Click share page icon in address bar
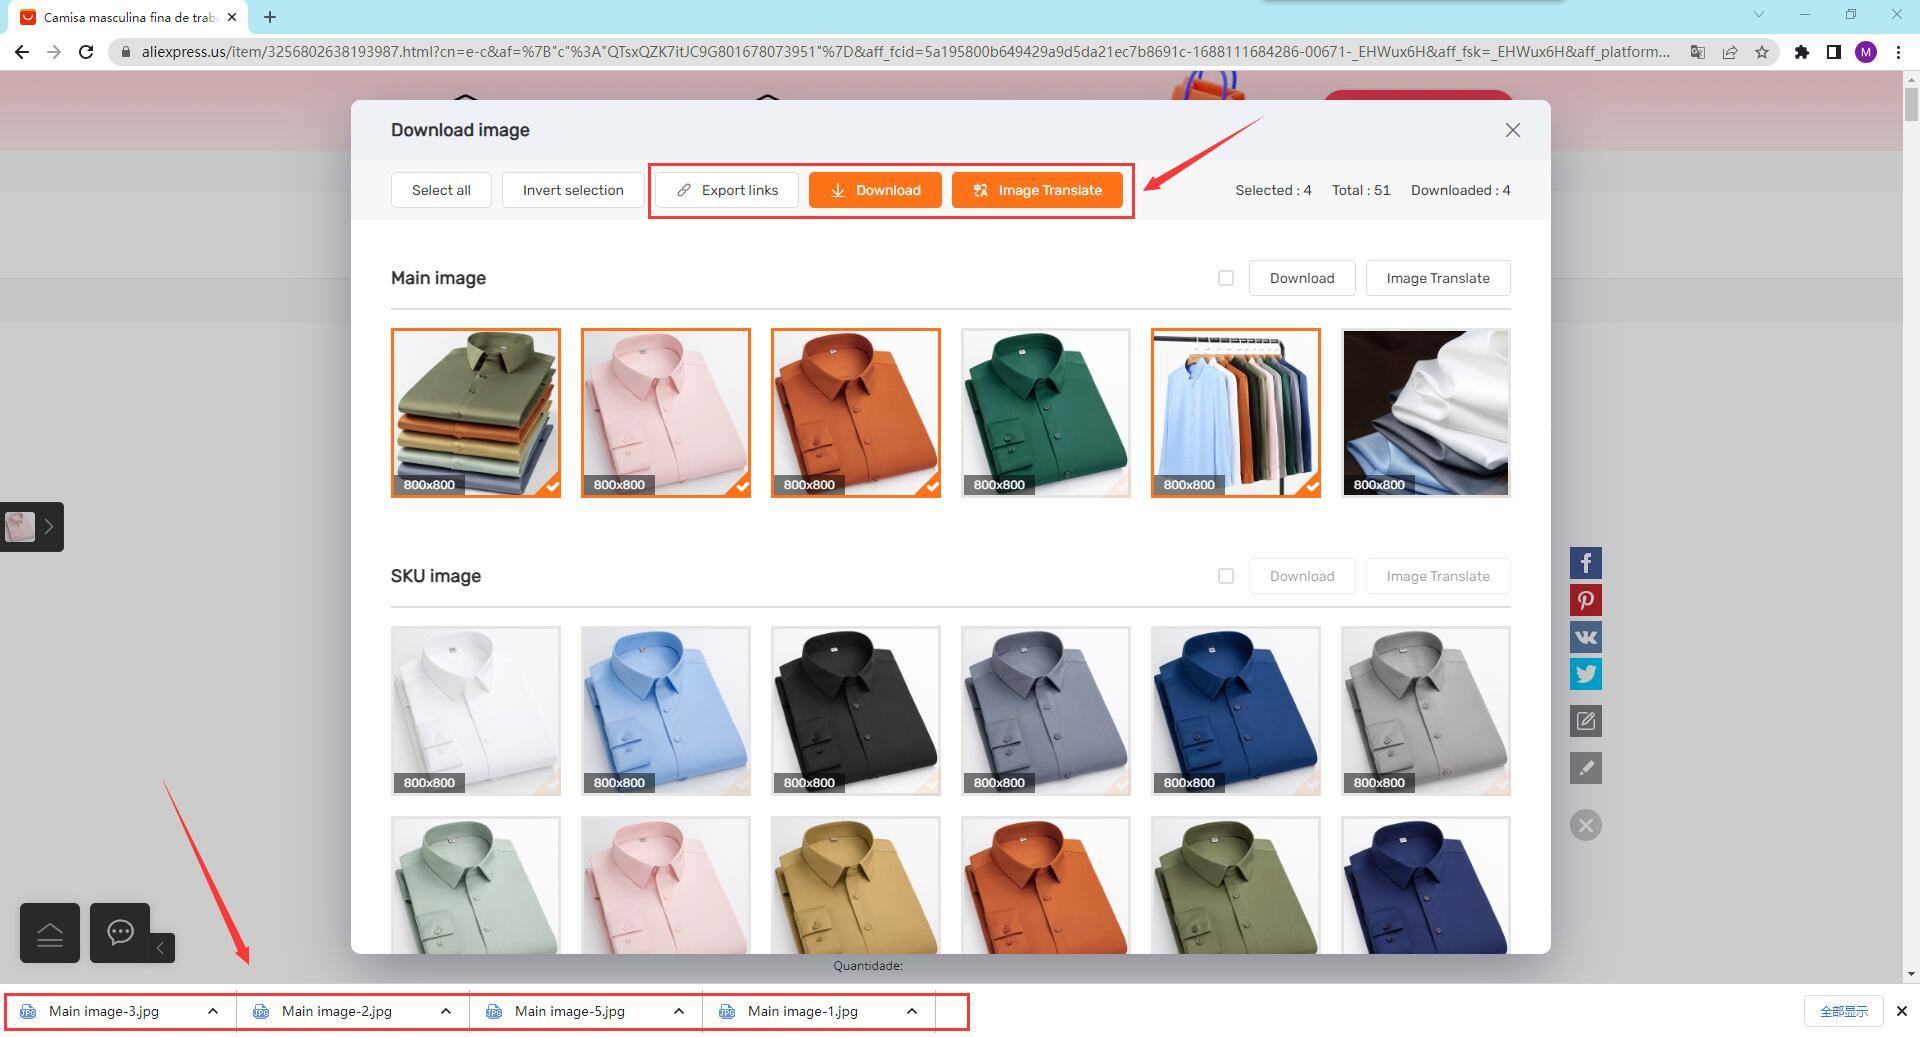1920x1037 pixels. tap(1730, 52)
